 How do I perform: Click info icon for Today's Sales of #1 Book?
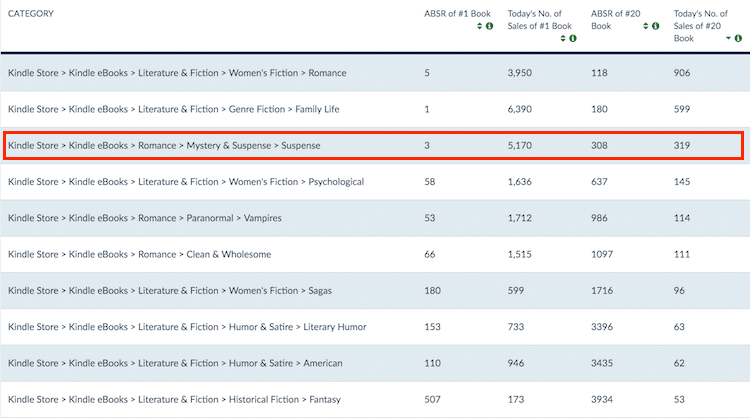click(573, 38)
